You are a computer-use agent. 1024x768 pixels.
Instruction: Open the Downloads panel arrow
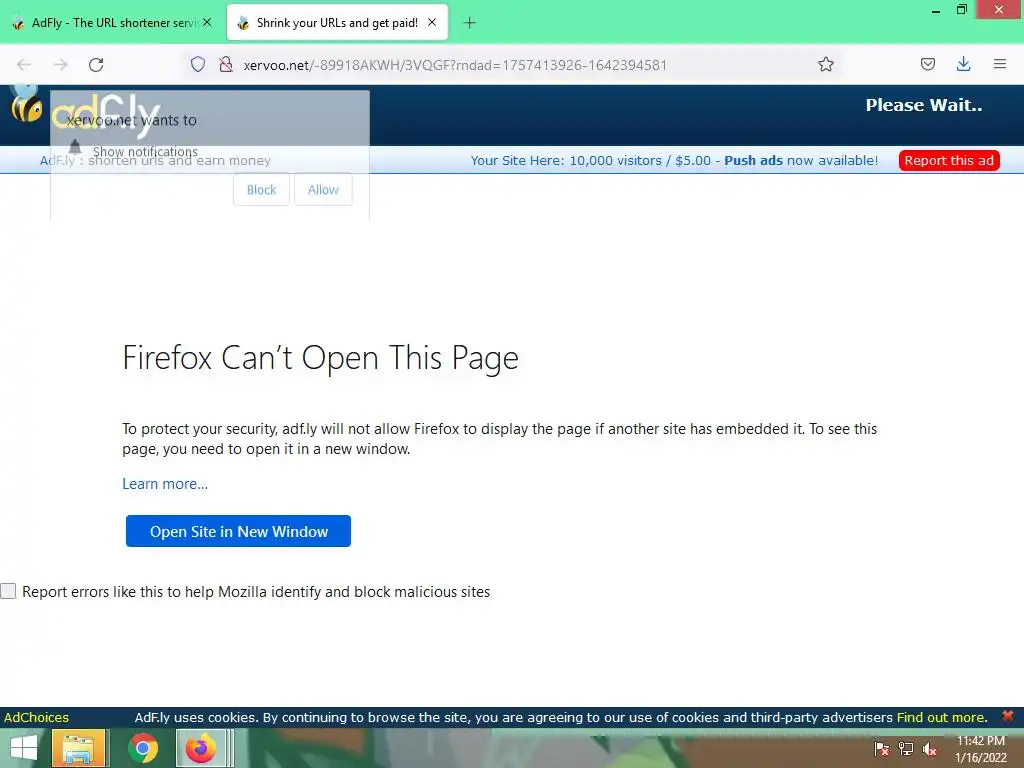click(963, 64)
